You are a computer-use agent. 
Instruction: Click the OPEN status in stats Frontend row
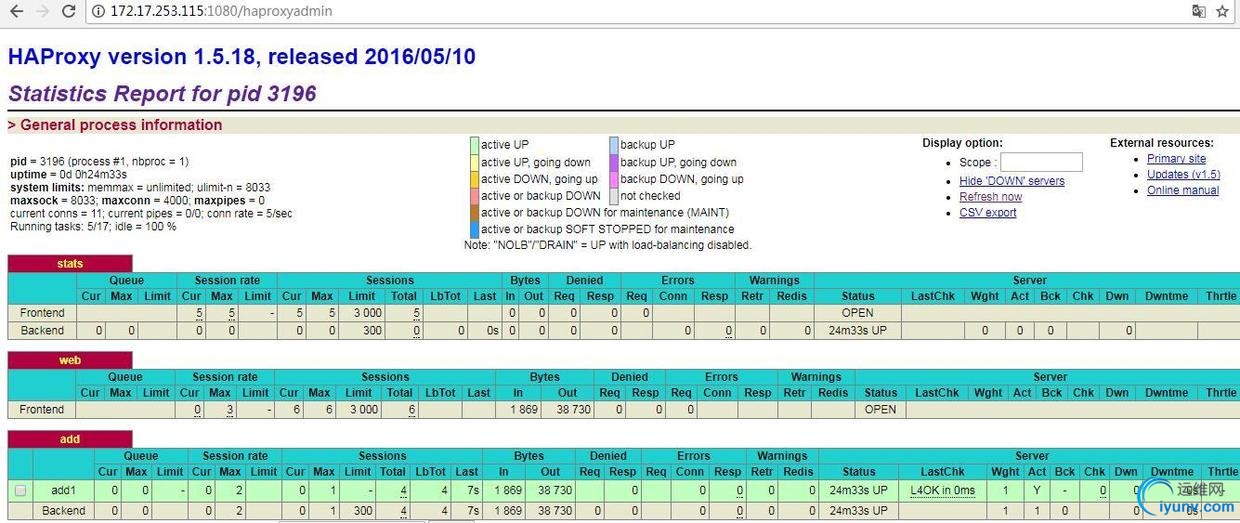pyautogui.click(x=858, y=313)
